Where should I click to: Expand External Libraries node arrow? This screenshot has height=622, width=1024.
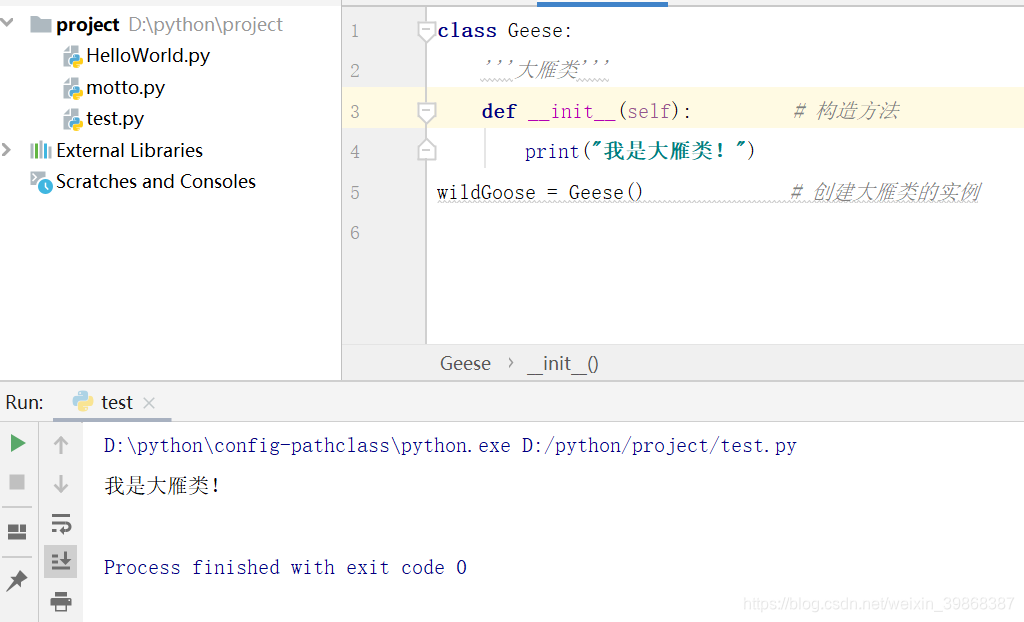click(7, 150)
